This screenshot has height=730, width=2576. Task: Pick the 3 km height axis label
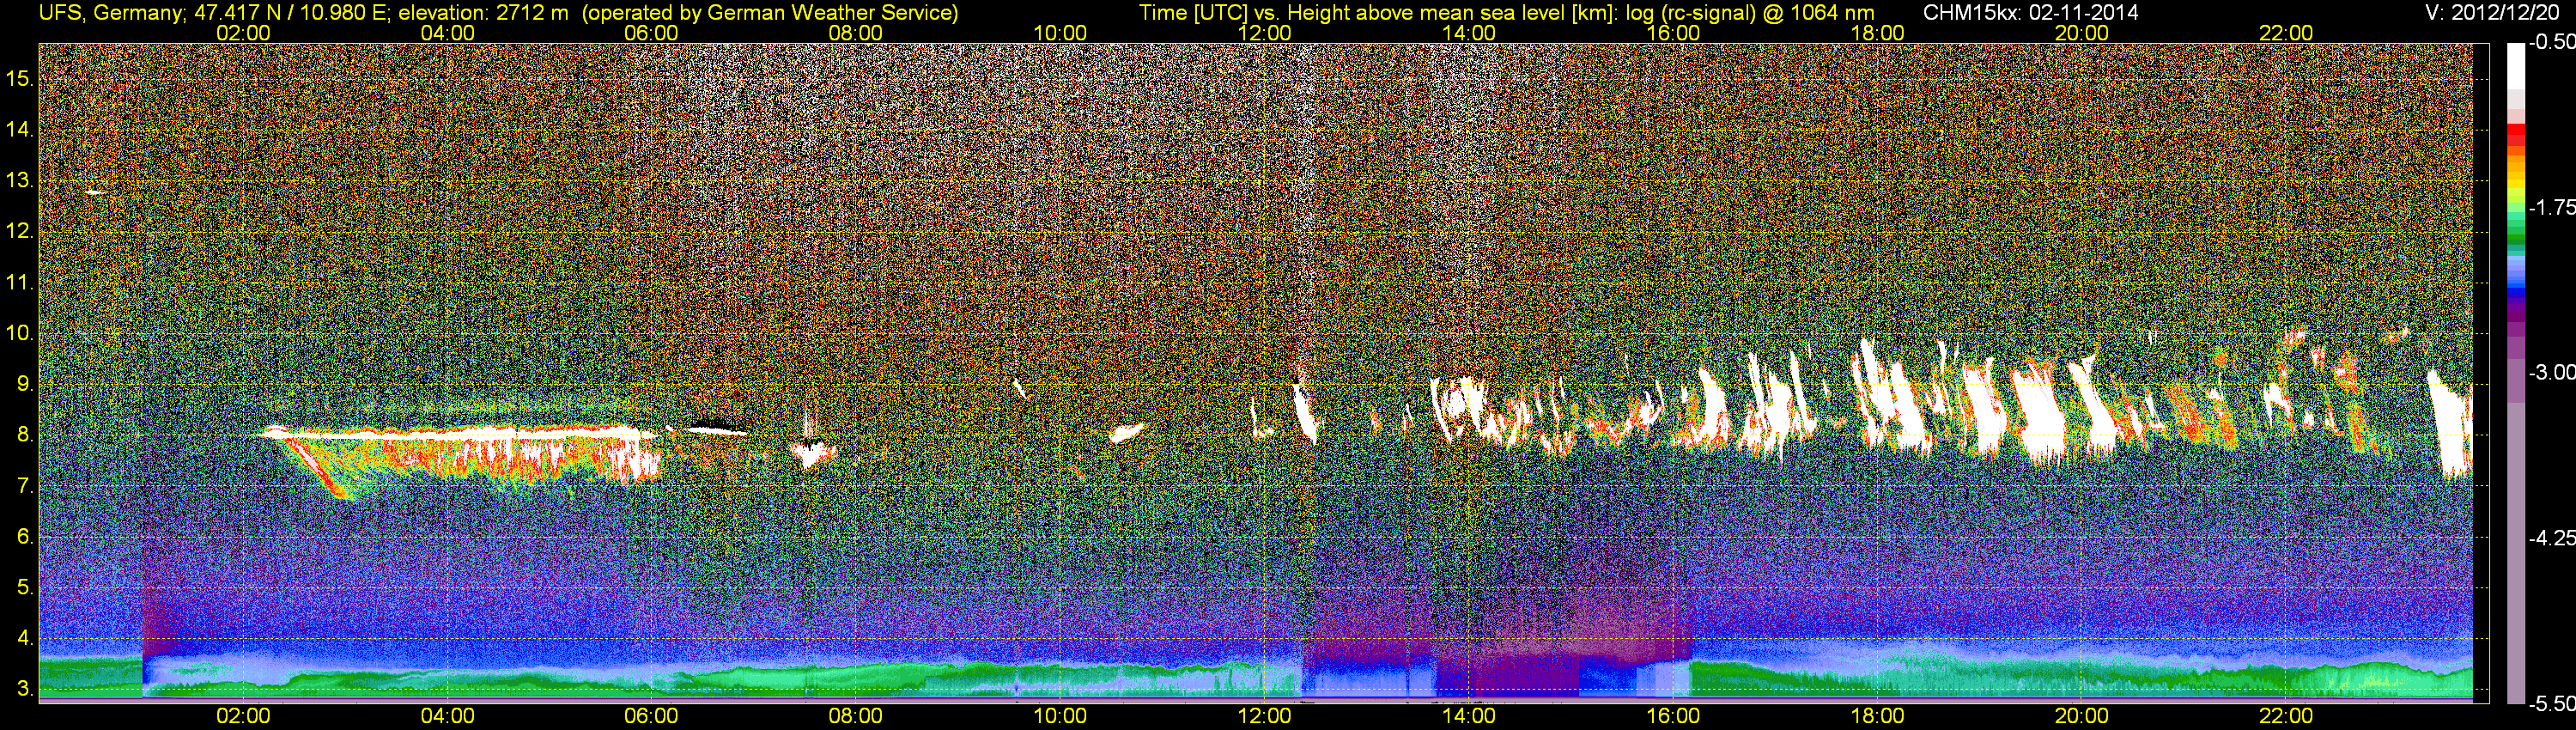[25, 689]
